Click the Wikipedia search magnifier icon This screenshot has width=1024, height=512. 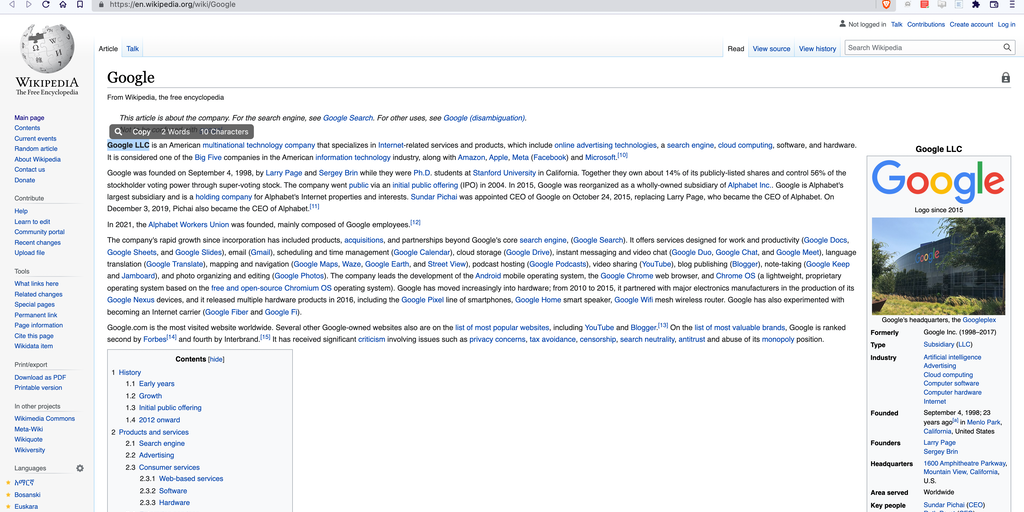(x=1007, y=48)
